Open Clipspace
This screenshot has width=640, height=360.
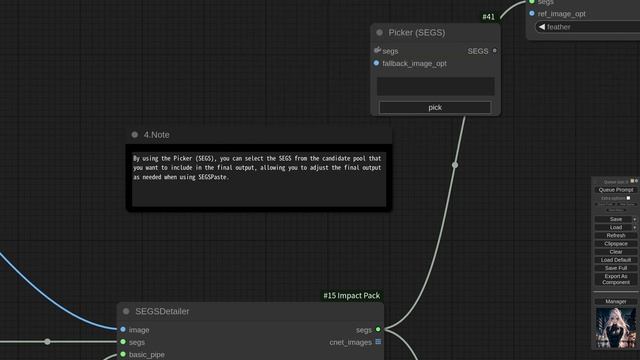(616, 244)
